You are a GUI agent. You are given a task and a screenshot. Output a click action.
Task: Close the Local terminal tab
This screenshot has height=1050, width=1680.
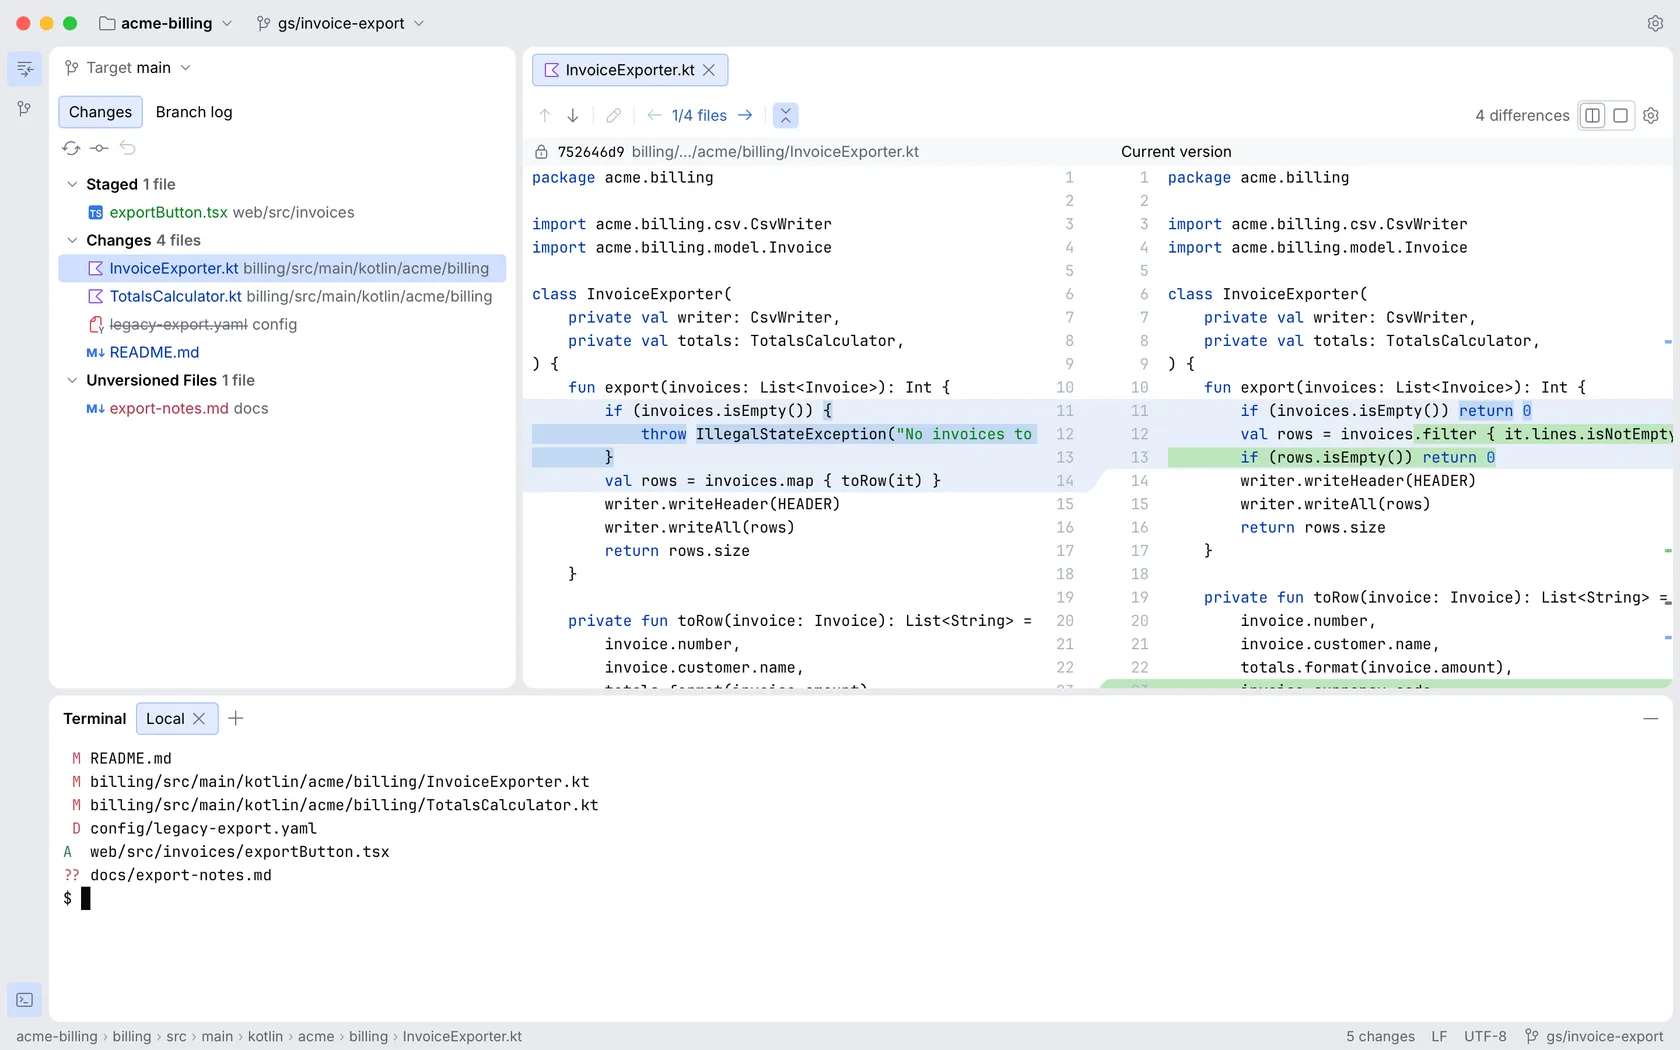coord(199,719)
